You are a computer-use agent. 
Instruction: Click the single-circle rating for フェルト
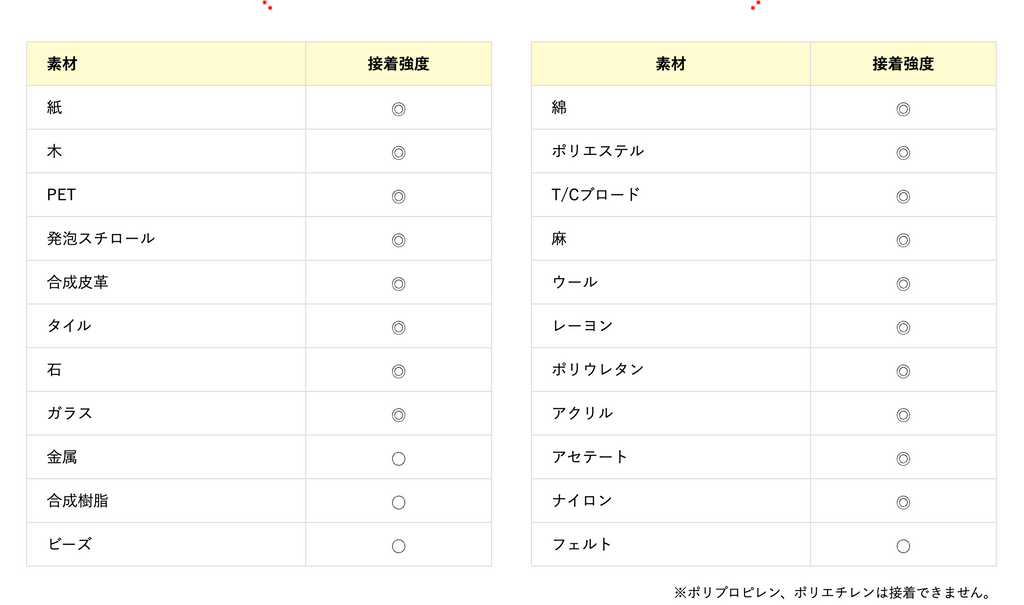click(903, 546)
